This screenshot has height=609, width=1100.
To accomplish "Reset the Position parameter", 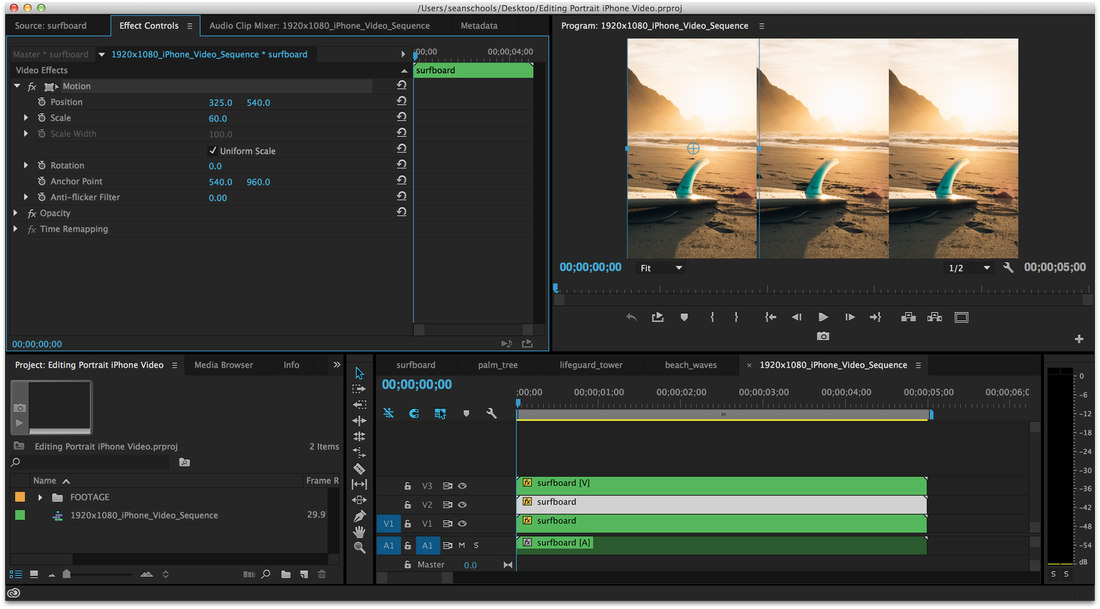I will [x=401, y=102].
